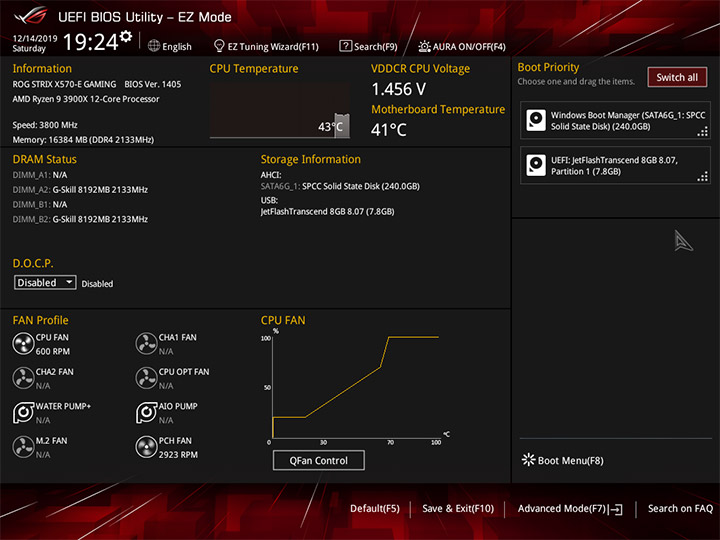This screenshot has width=720, height=540.
Task: Click the DIMM_B1 N/A entry
Action: coord(40,204)
